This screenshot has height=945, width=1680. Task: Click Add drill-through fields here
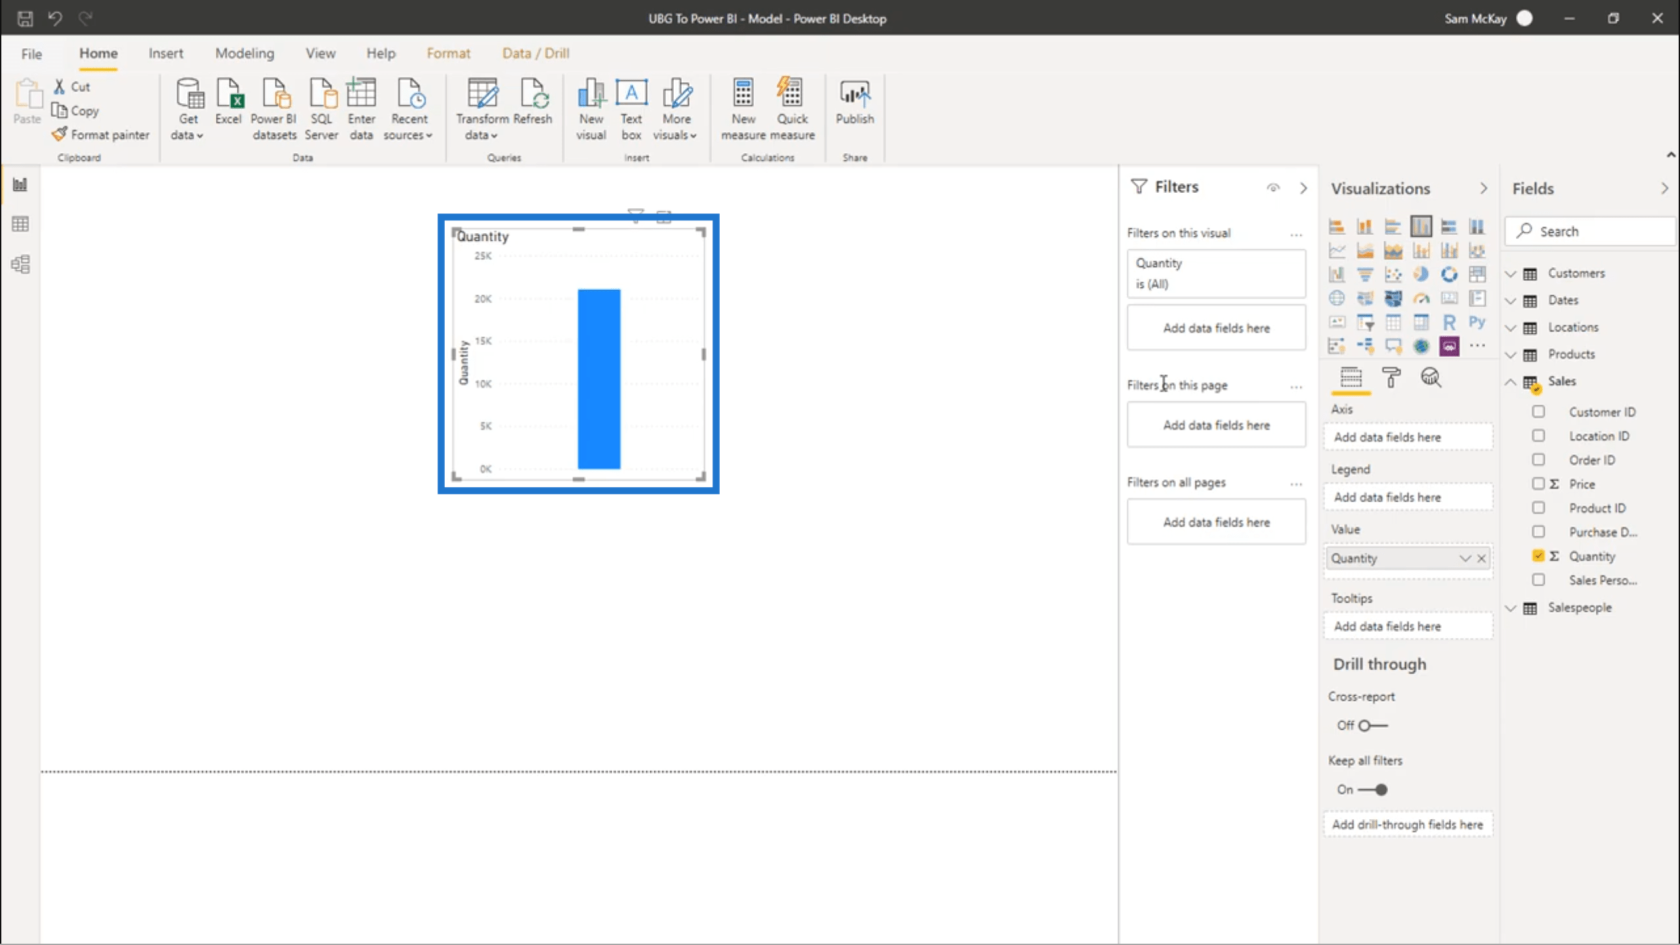[x=1408, y=824]
